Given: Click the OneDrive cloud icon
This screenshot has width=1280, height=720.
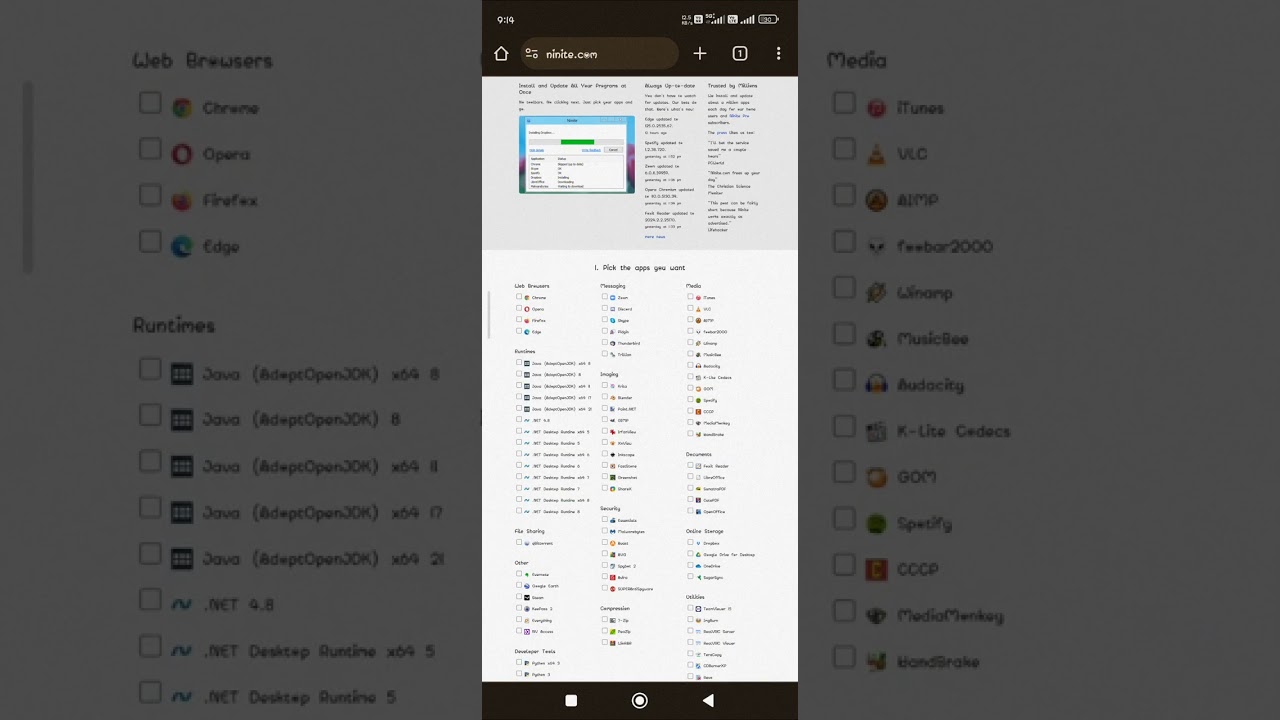Looking at the screenshot, I should tap(699, 566).
